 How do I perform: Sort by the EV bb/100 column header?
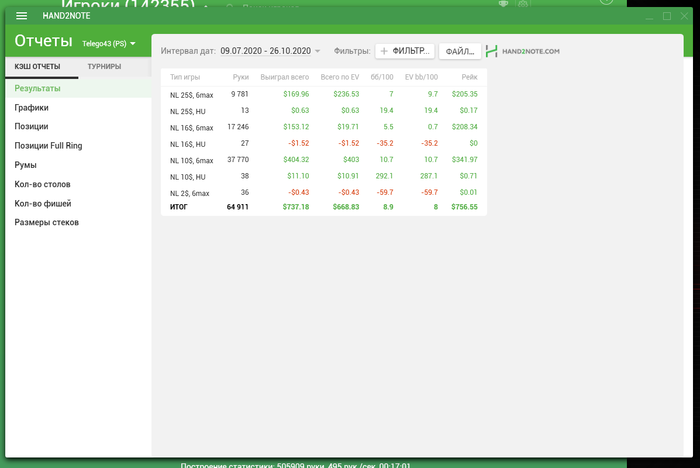coord(421,77)
